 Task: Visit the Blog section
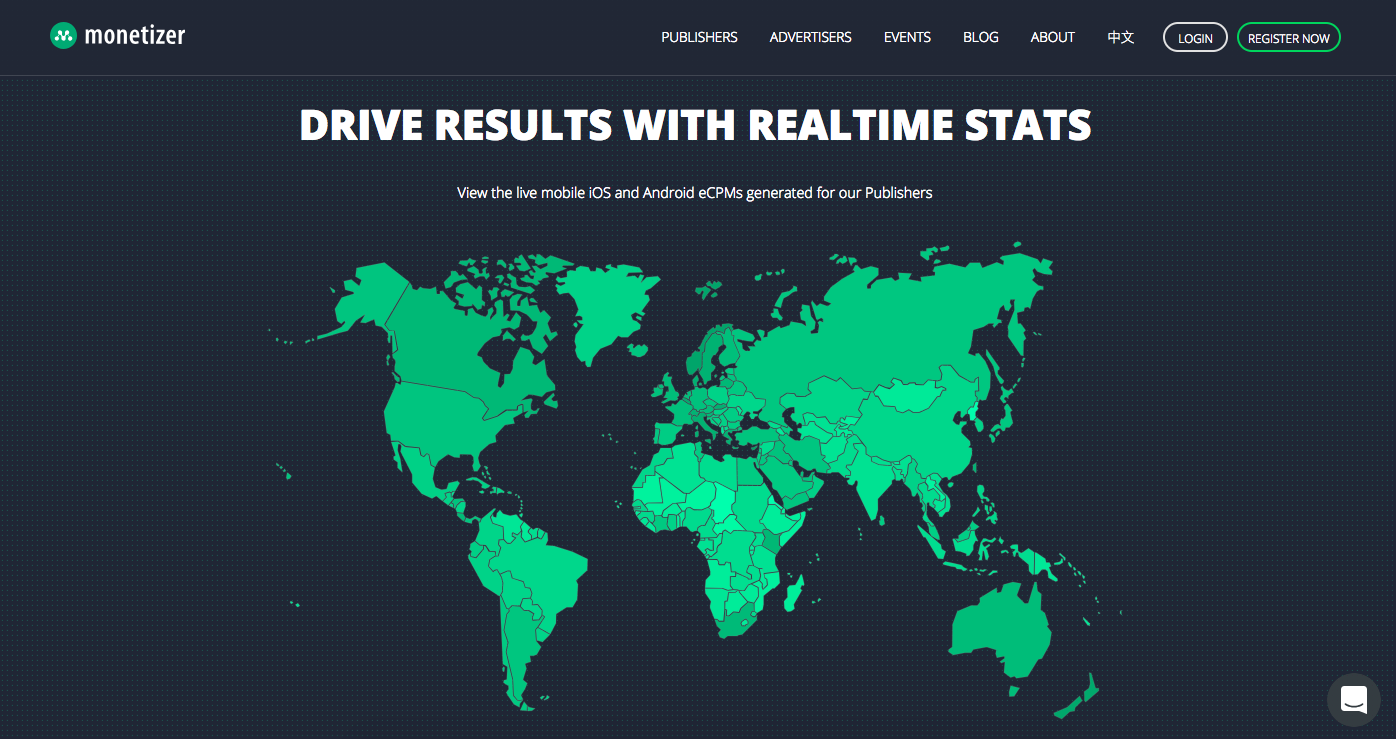pos(980,37)
